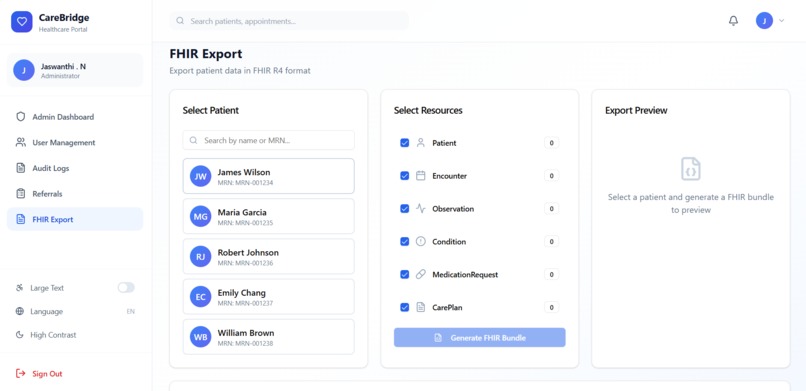Image resolution: width=806 pixels, height=391 pixels.
Task: Expand the profile menu chevron
Action: (782, 21)
